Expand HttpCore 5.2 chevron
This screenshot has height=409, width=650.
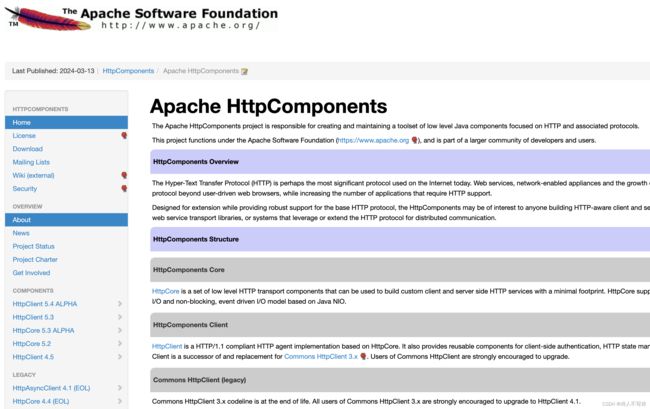pyautogui.click(x=119, y=344)
